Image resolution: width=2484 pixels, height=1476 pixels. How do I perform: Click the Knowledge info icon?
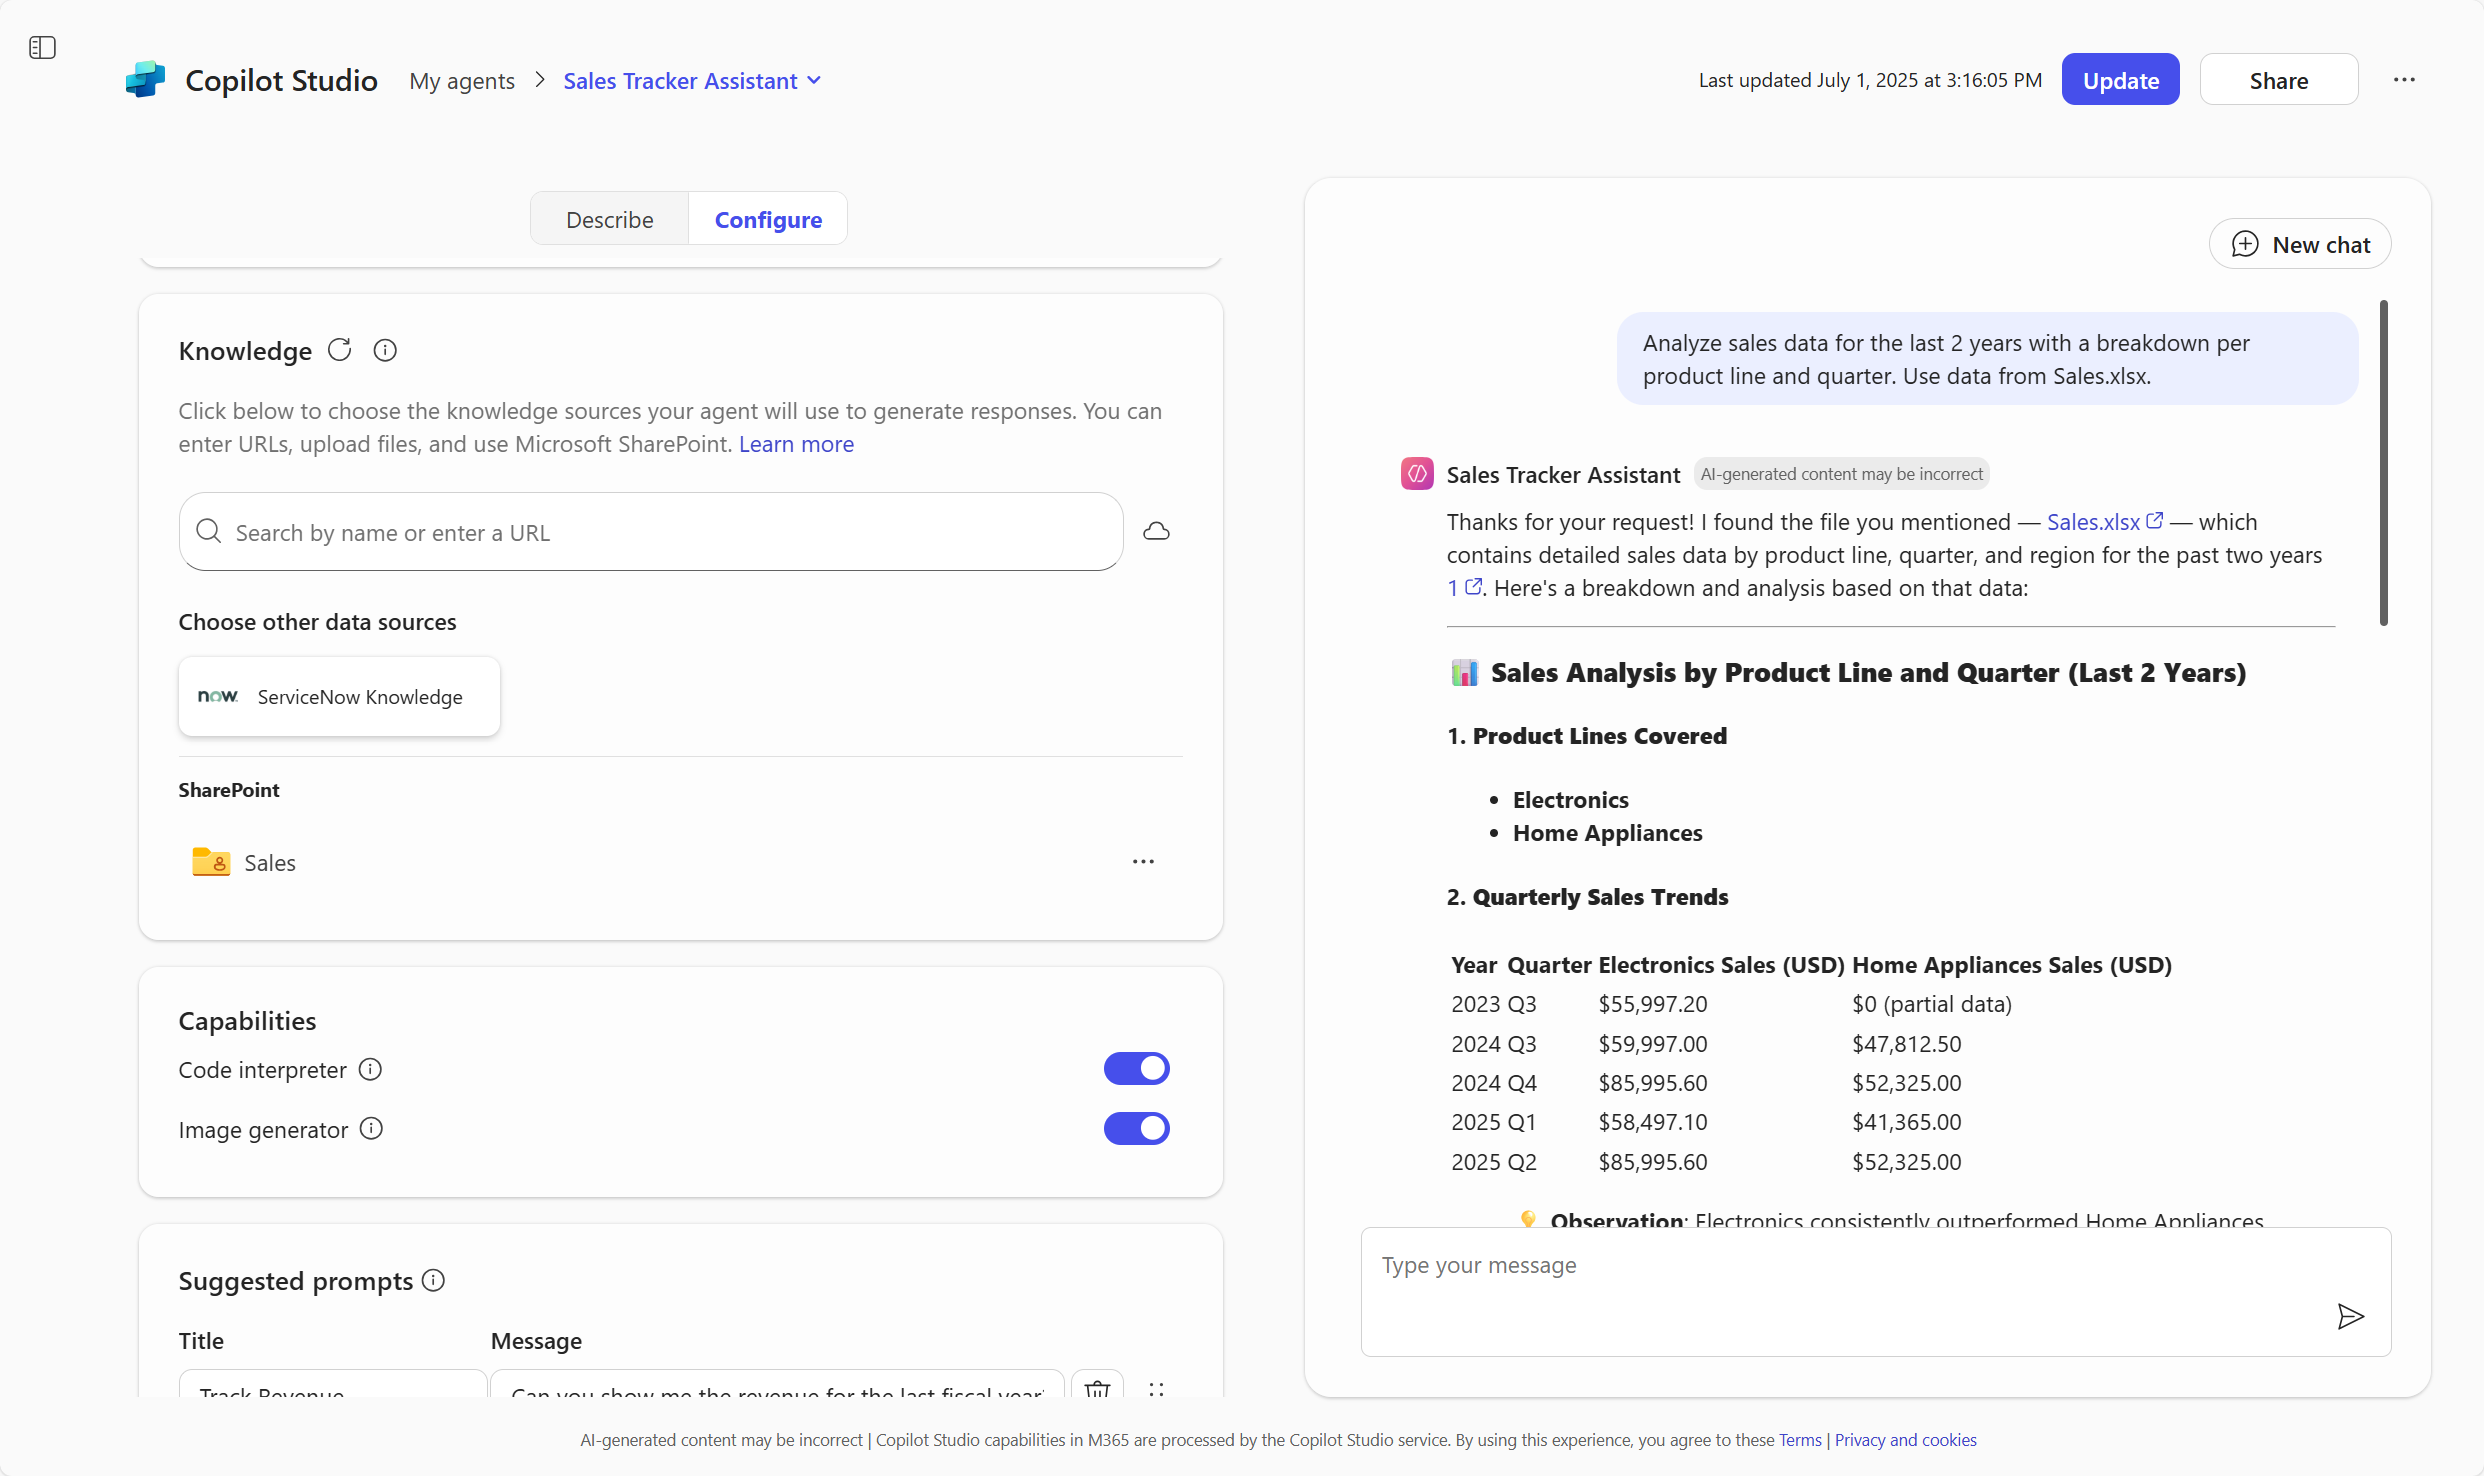point(385,350)
